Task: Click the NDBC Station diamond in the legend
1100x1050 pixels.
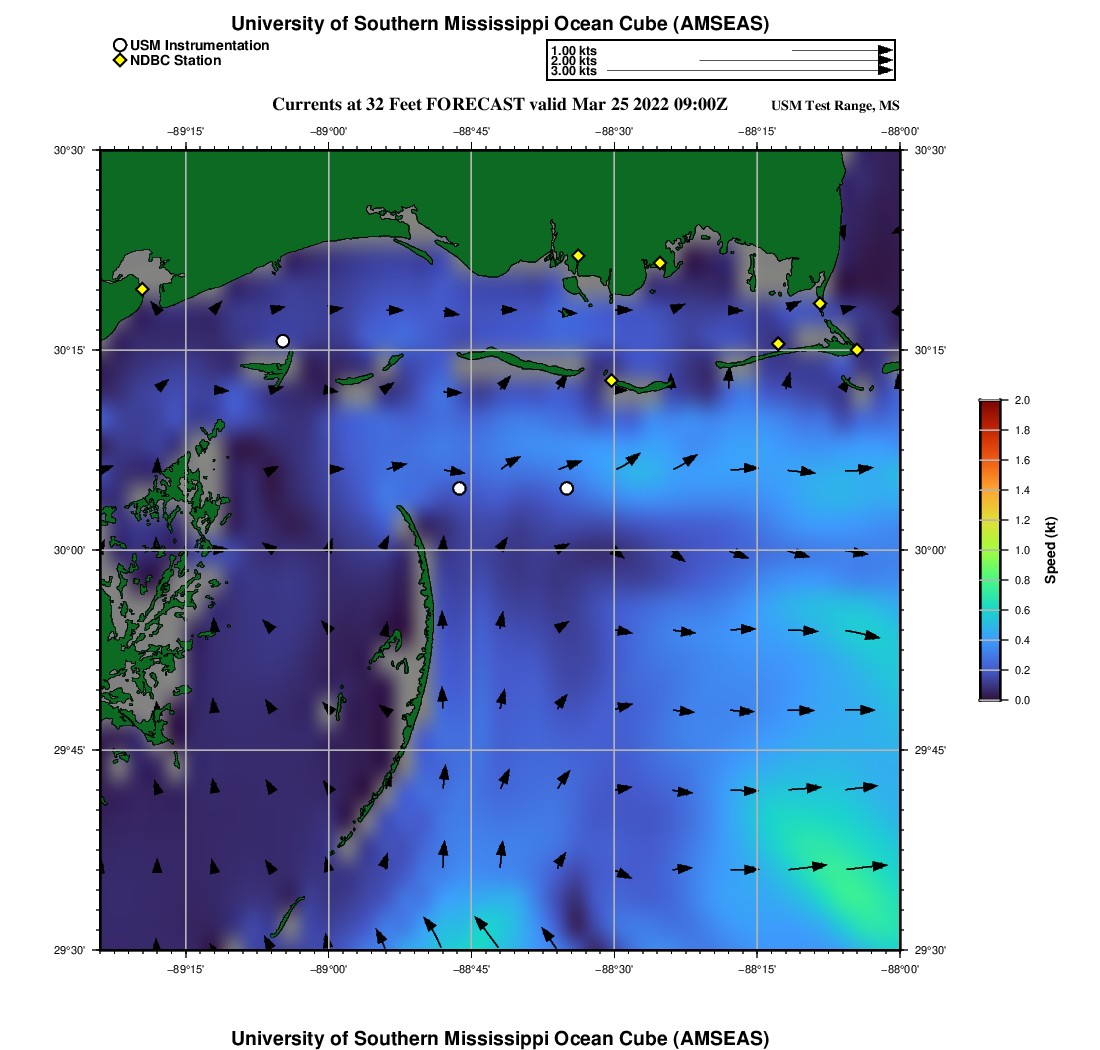Action: (120, 61)
